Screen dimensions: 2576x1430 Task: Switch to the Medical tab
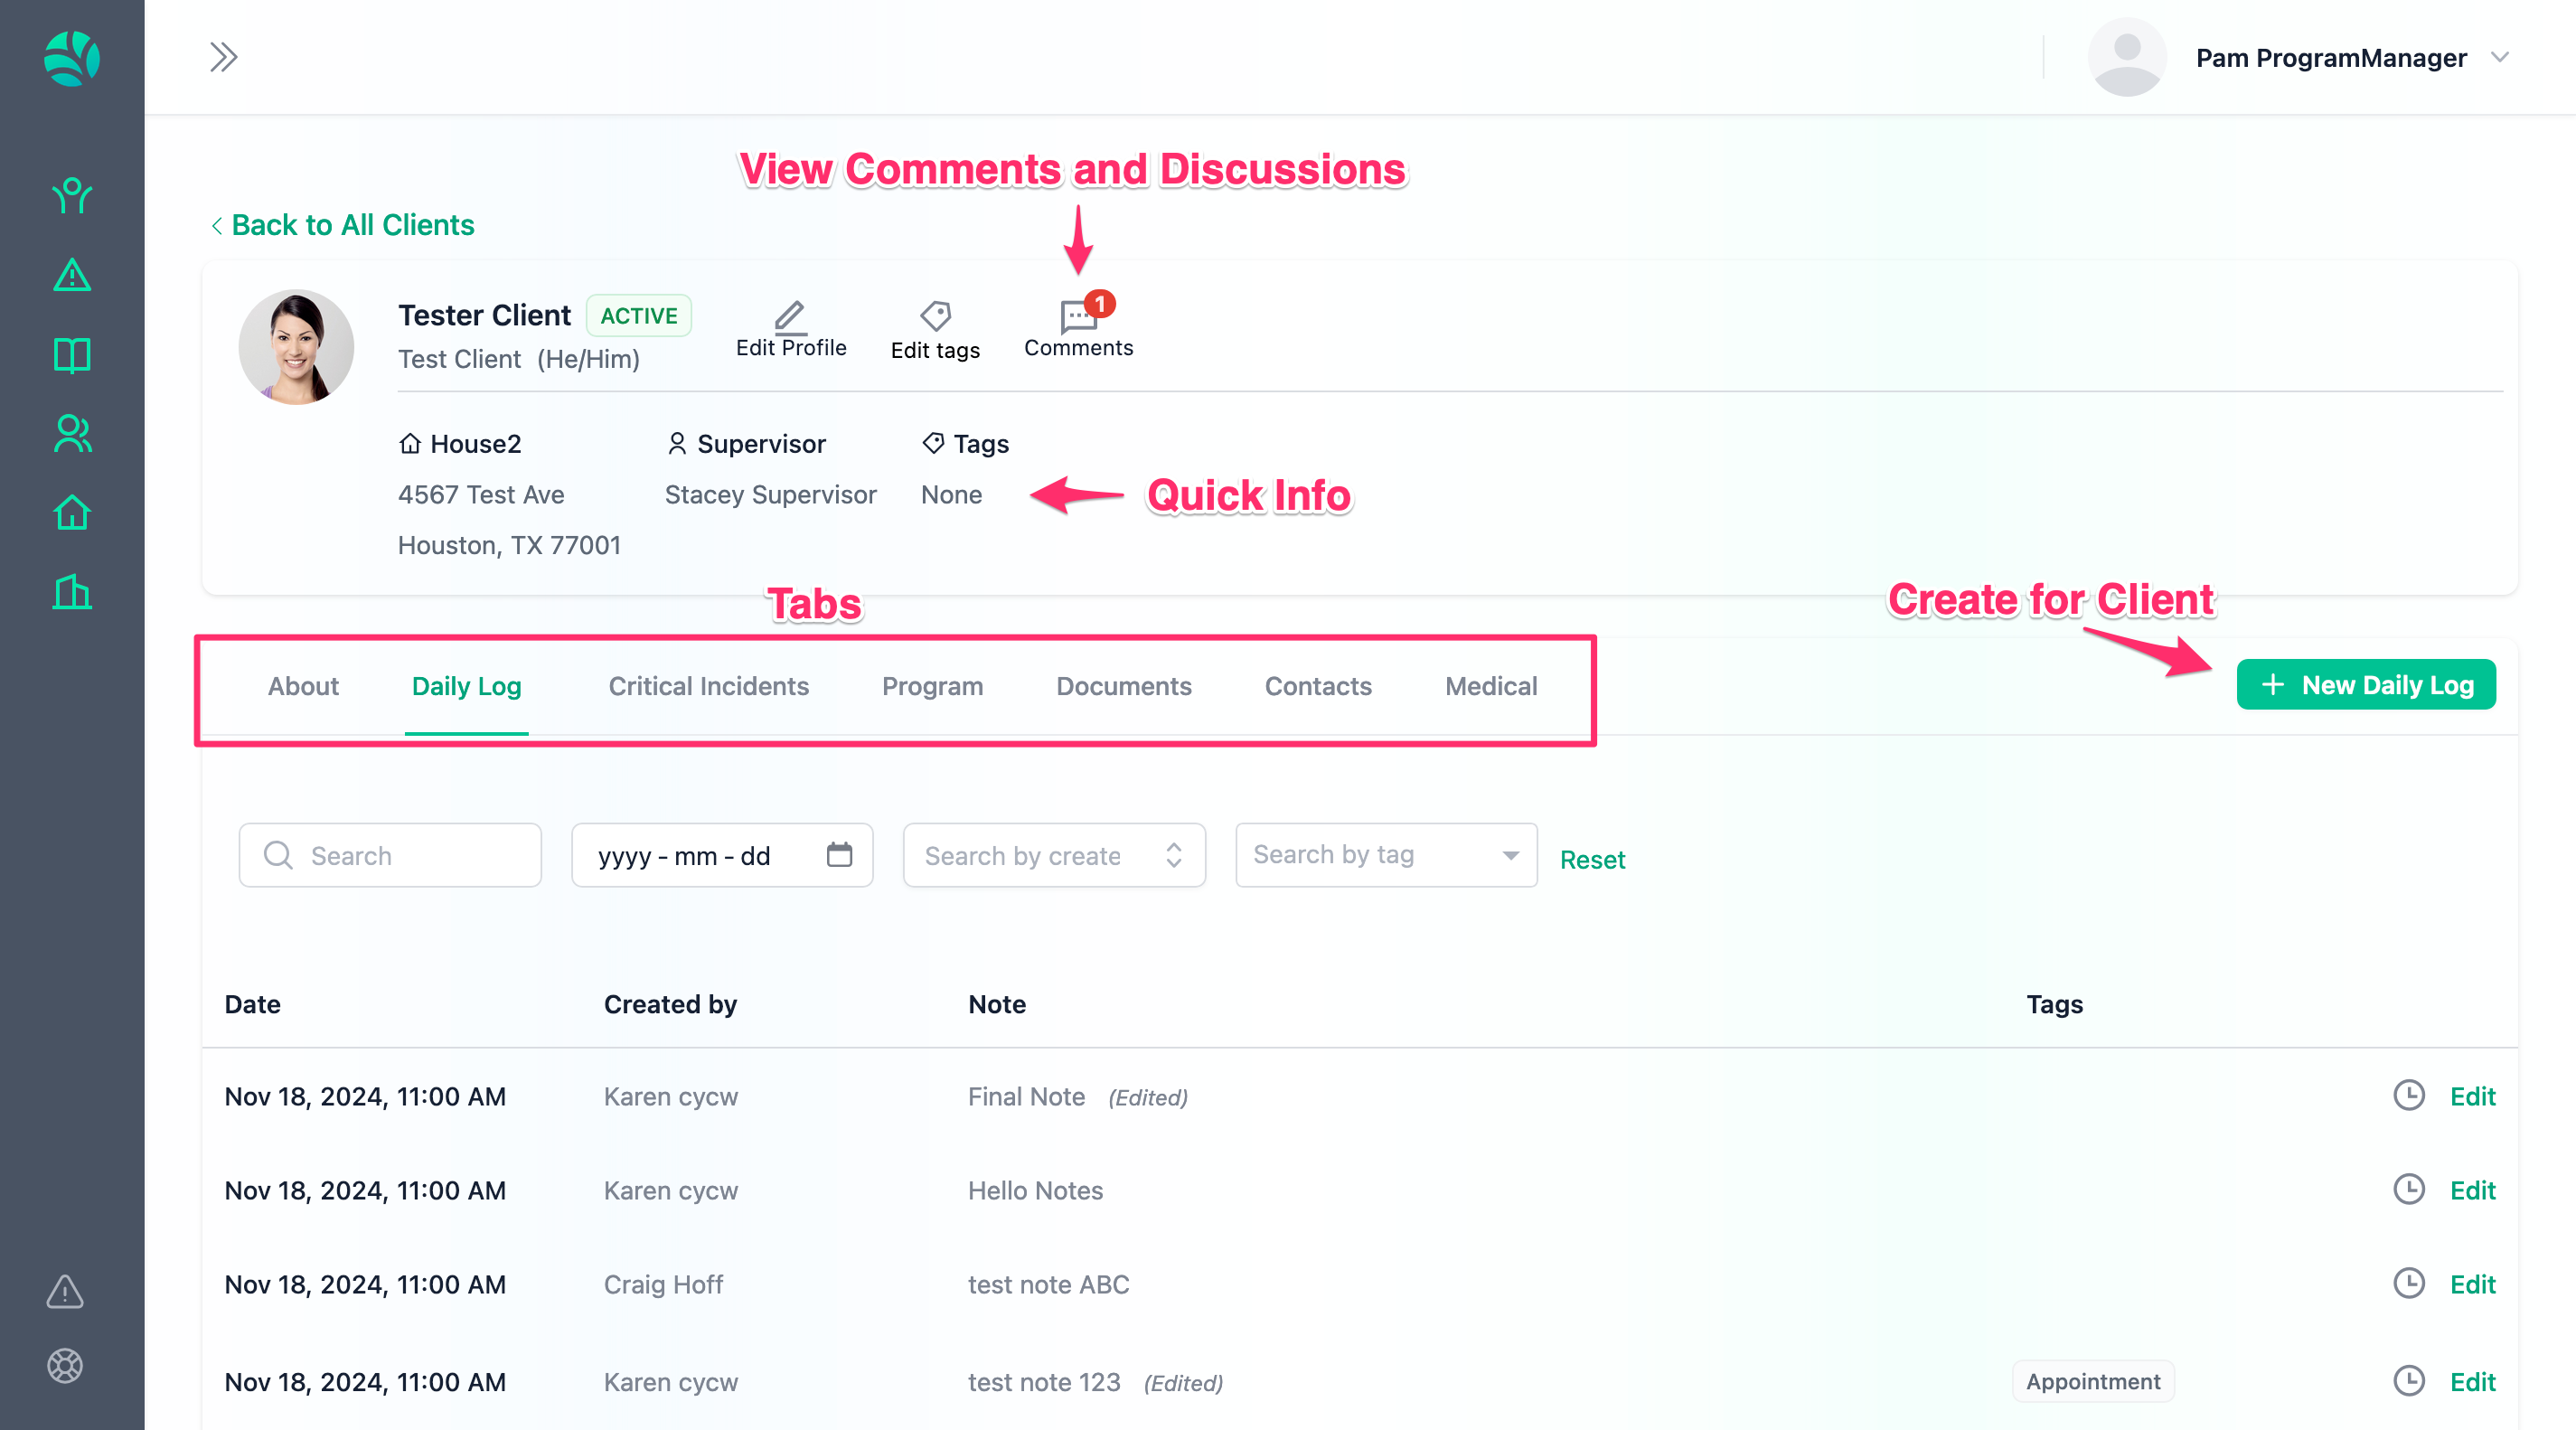pos(1490,686)
